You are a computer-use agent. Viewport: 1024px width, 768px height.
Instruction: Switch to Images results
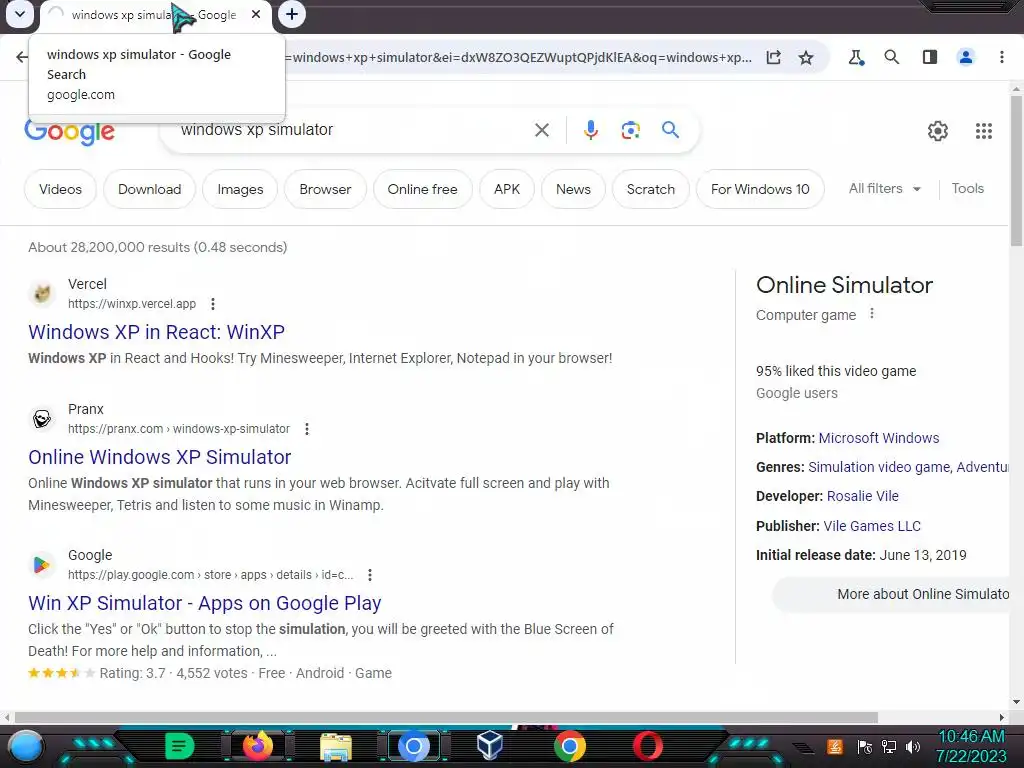(240, 189)
